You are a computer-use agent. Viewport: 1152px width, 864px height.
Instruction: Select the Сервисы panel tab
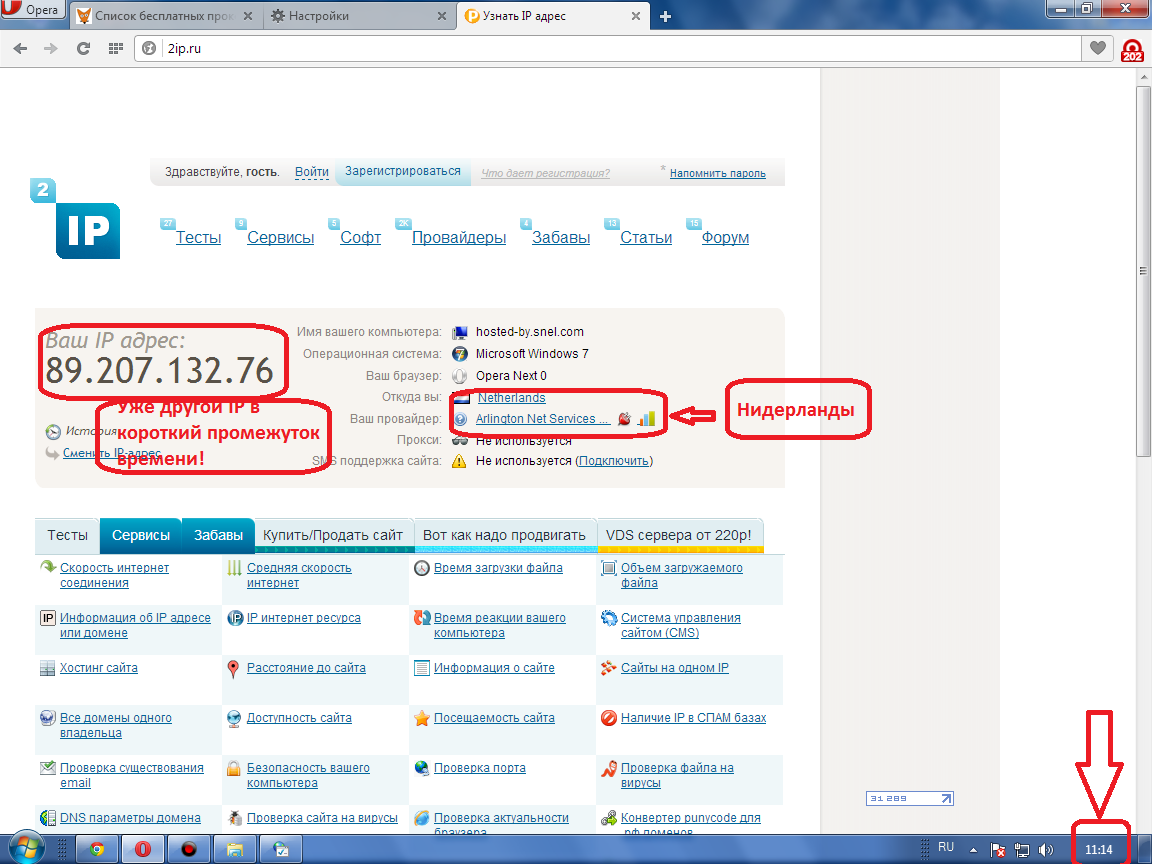click(140, 536)
